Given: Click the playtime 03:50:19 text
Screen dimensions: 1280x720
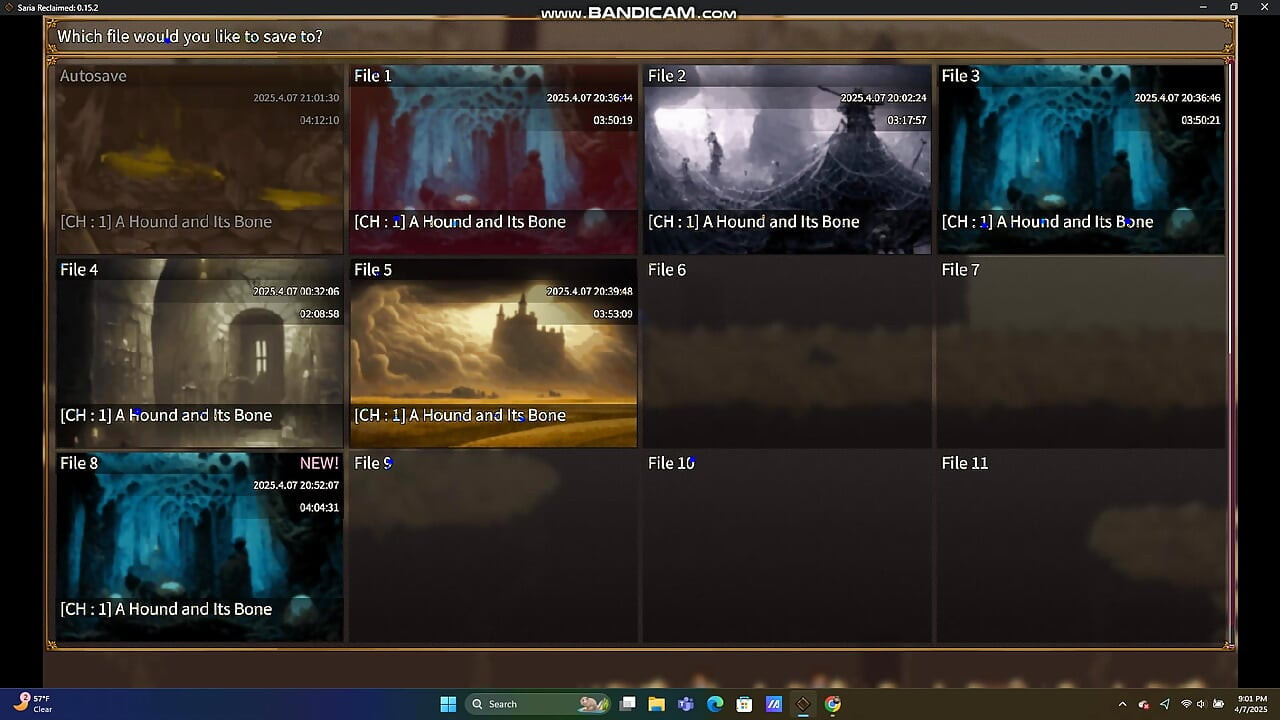Looking at the screenshot, I should (x=613, y=120).
